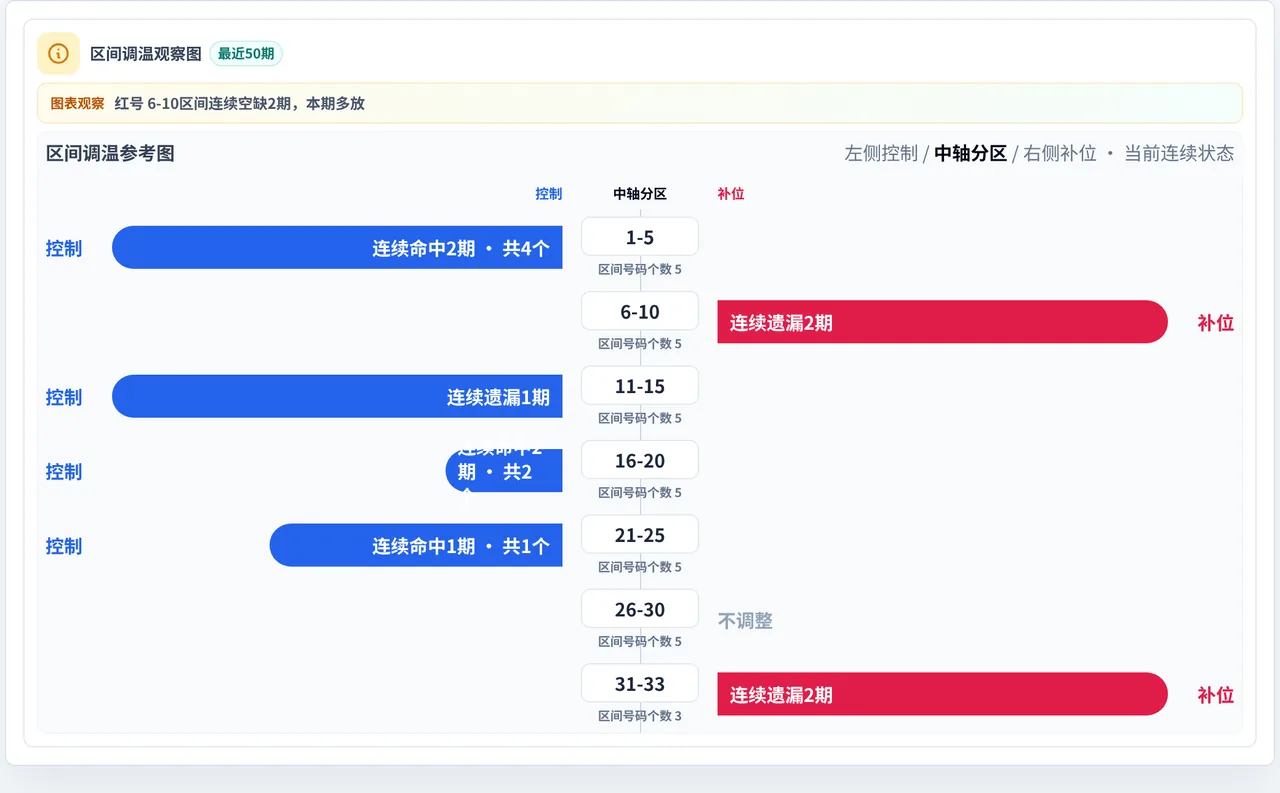Select the 26-30 zone box

coord(640,609)
